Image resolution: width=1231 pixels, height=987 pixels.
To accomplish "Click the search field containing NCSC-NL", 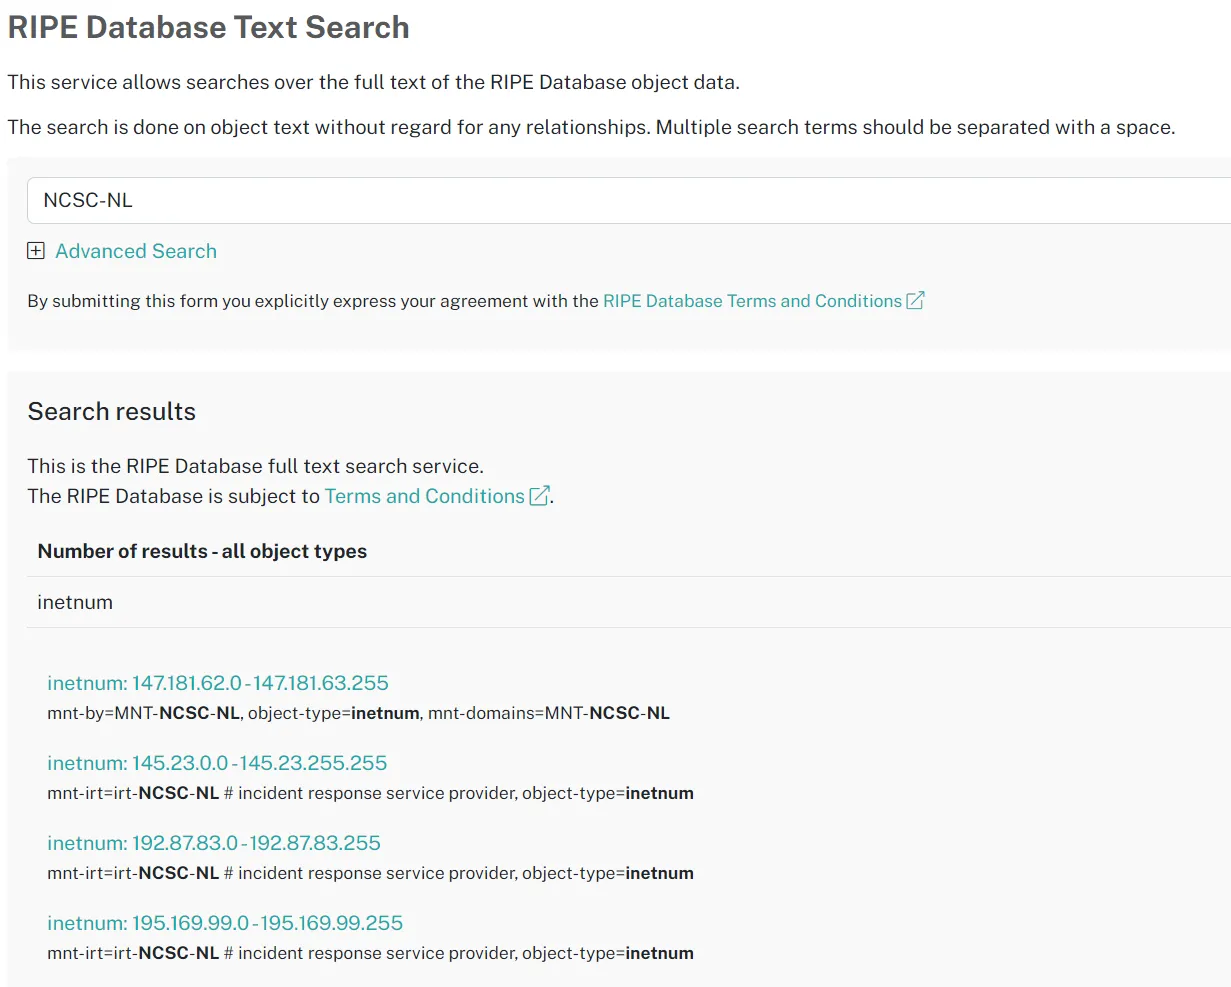I will [629, 200].
